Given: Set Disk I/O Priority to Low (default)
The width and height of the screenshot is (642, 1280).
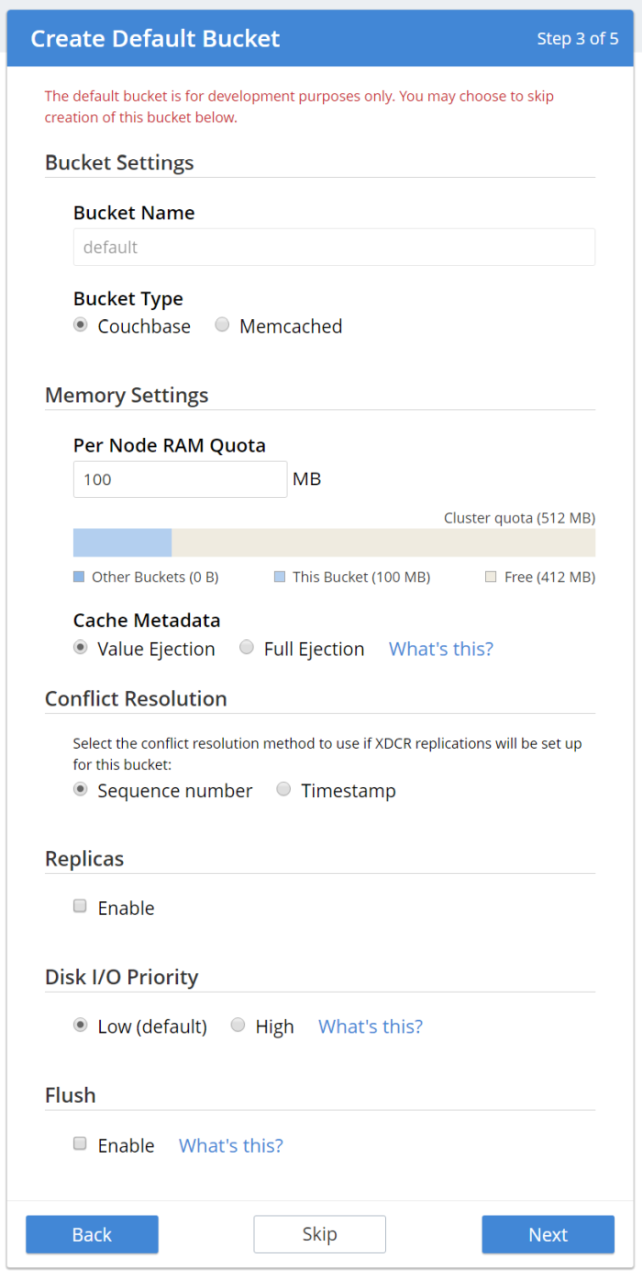Looking at the screenshot, I should [x=80, y=1024].
